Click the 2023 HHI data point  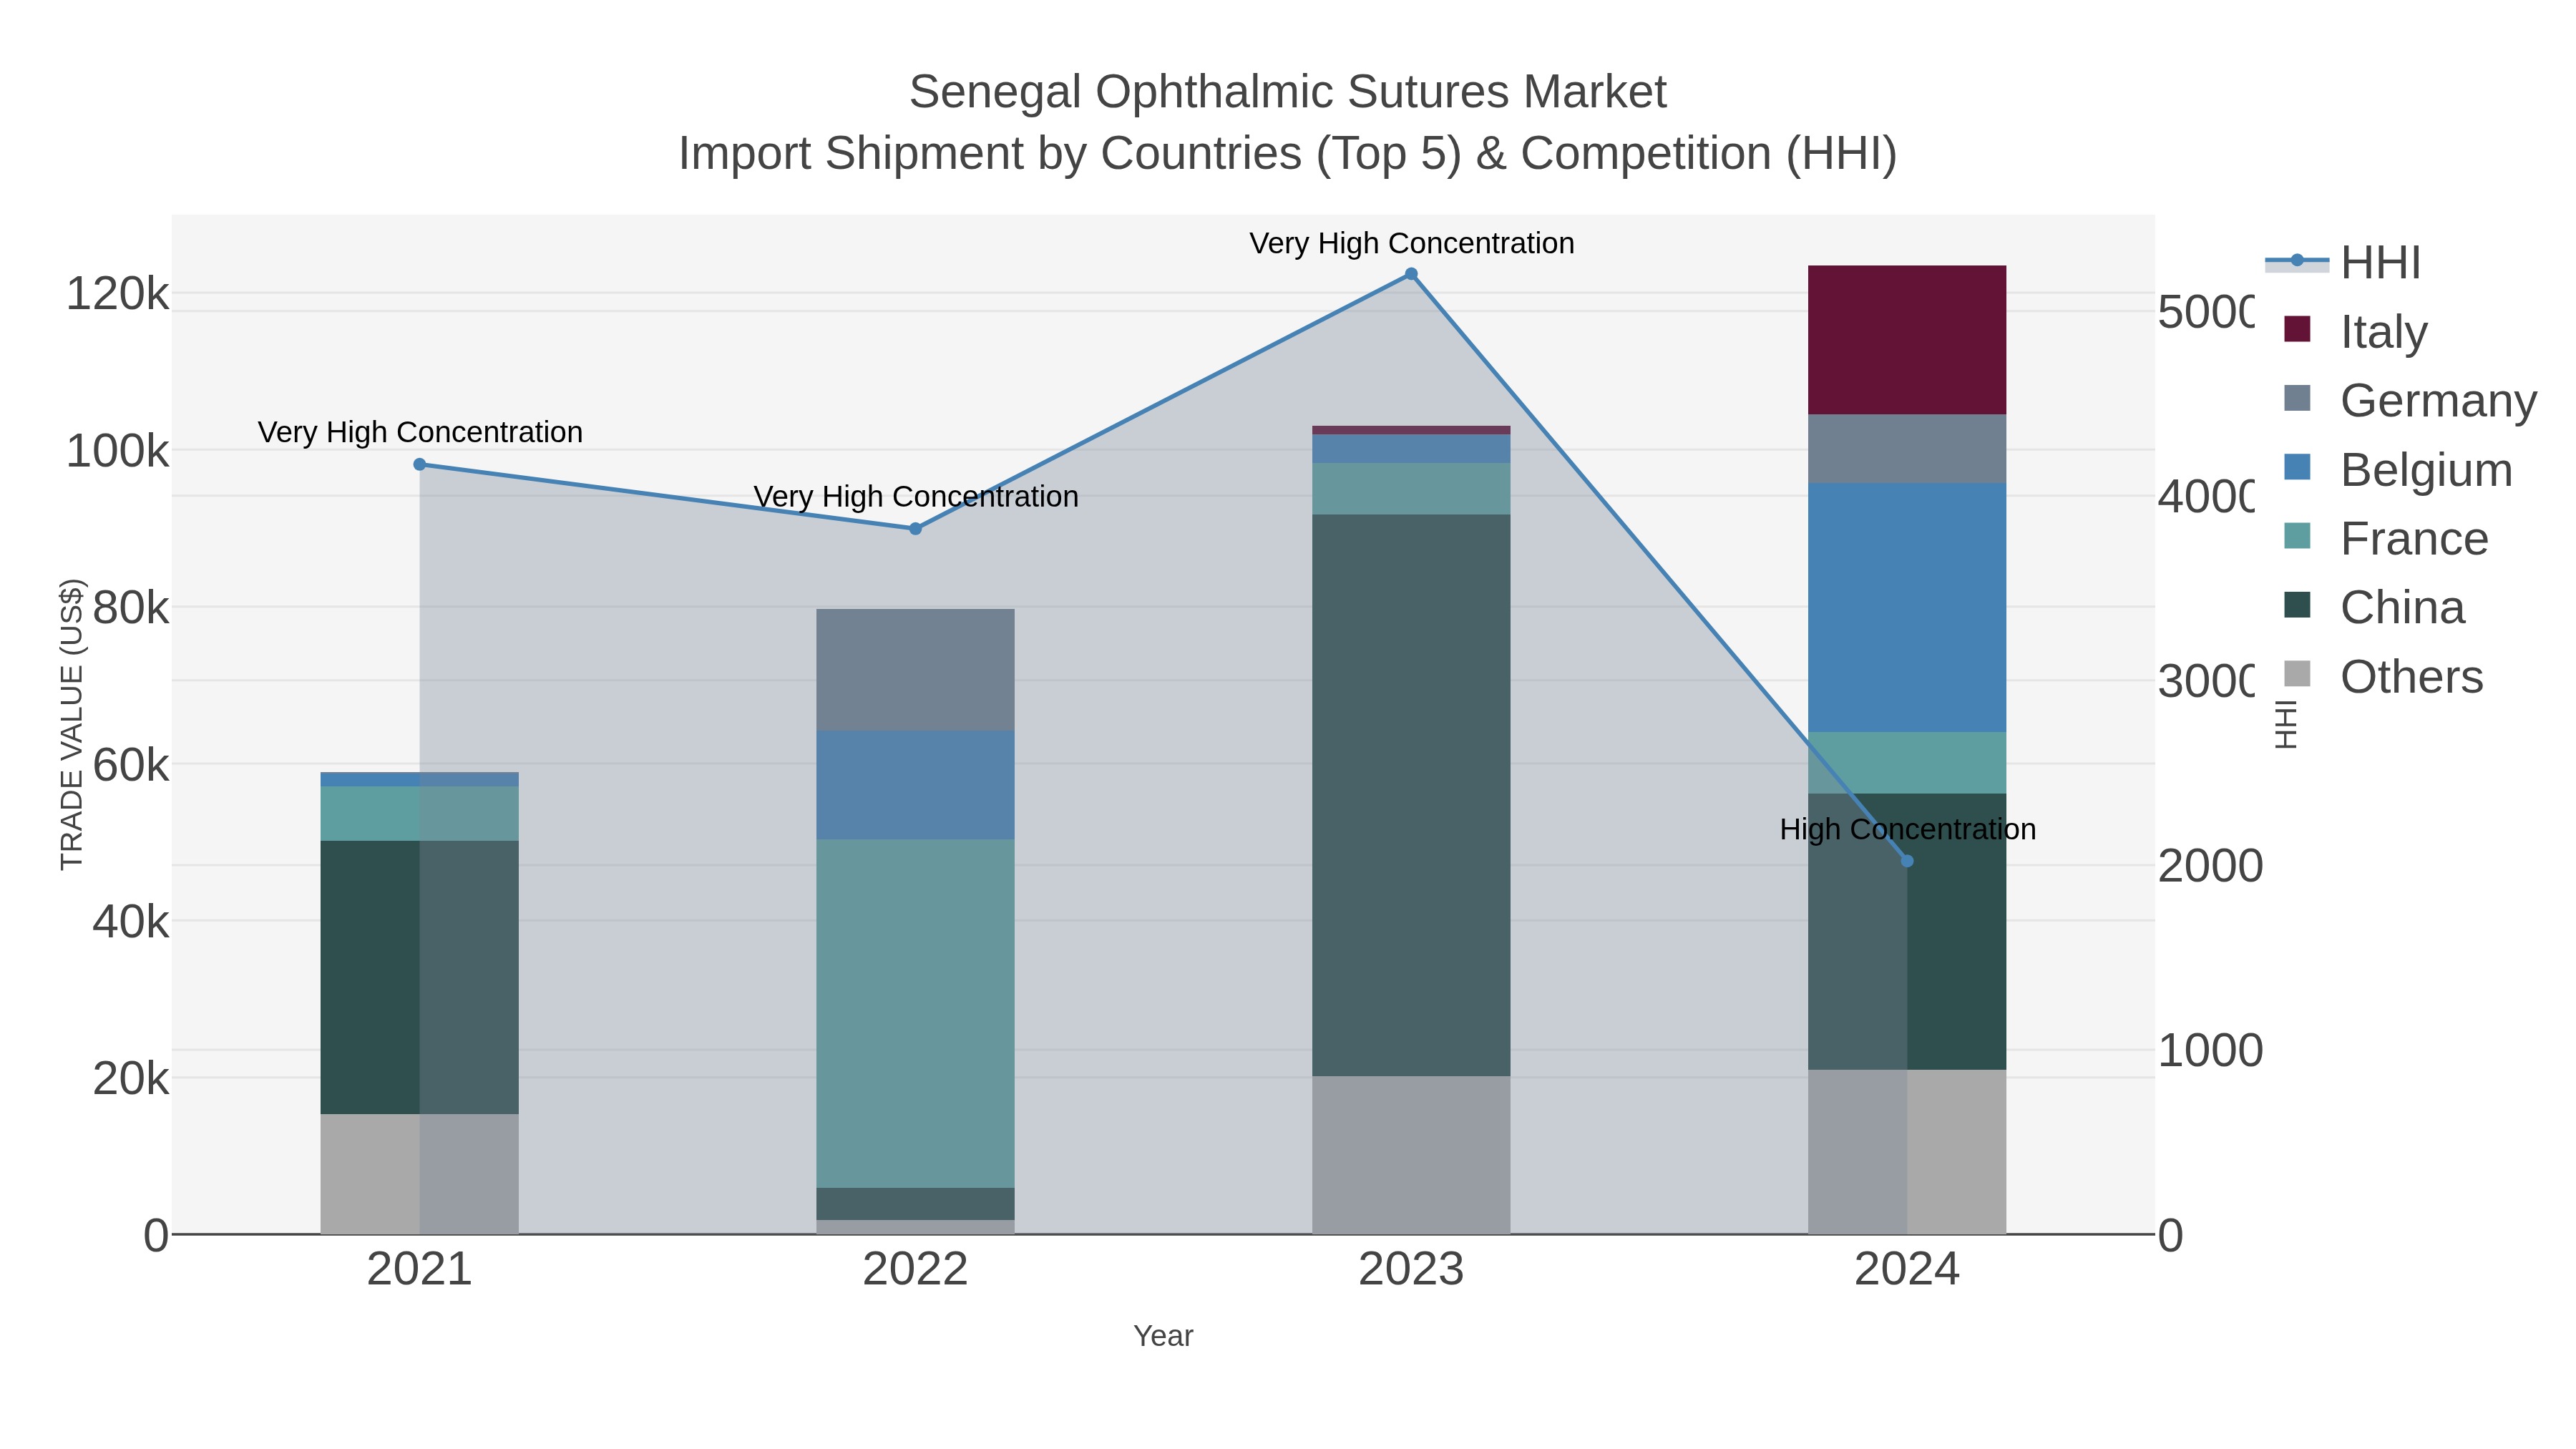[x=1411, y=274]
